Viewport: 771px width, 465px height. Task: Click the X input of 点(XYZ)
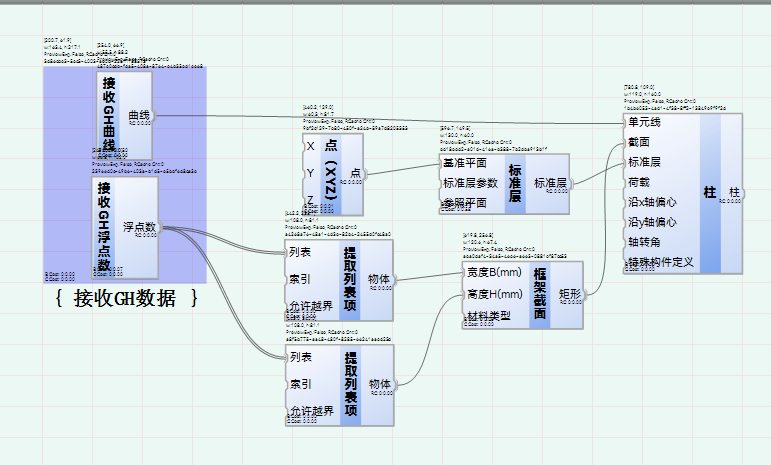tap(311, 146)
